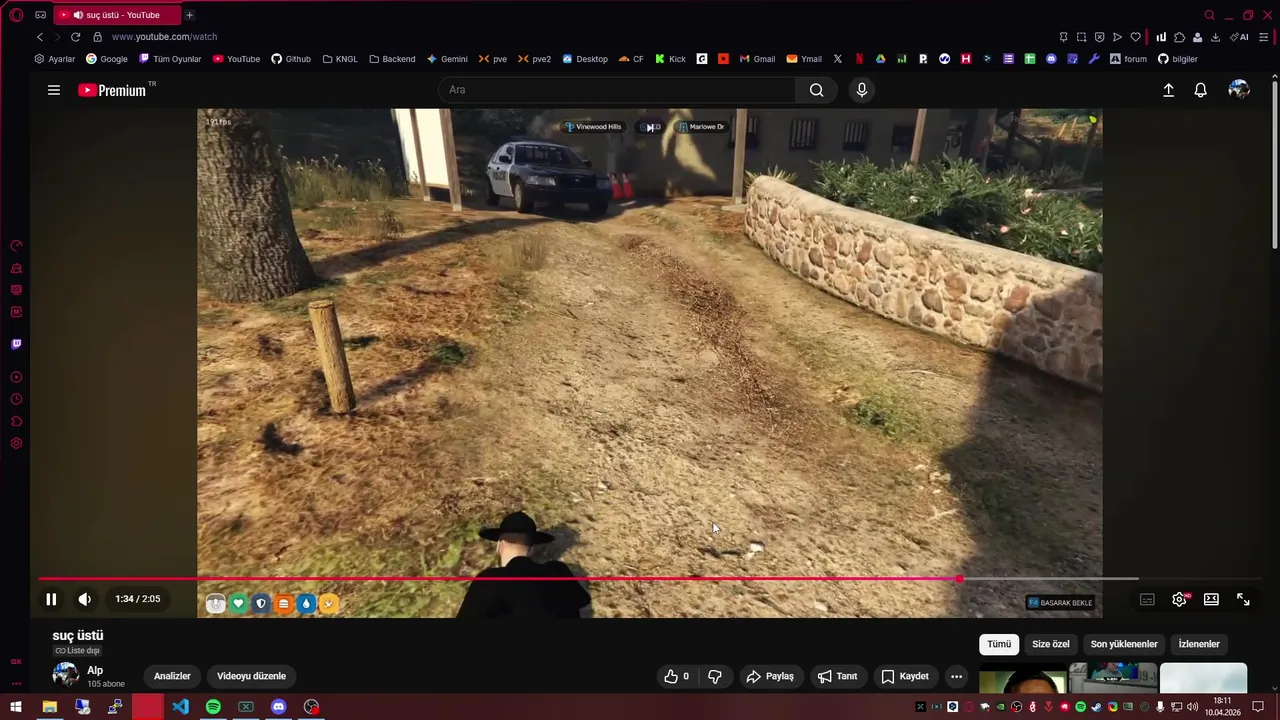Open the Tüm Oyunlar bookmark
The height and width of the screenshot is (720, 1280).
point(170,59)
